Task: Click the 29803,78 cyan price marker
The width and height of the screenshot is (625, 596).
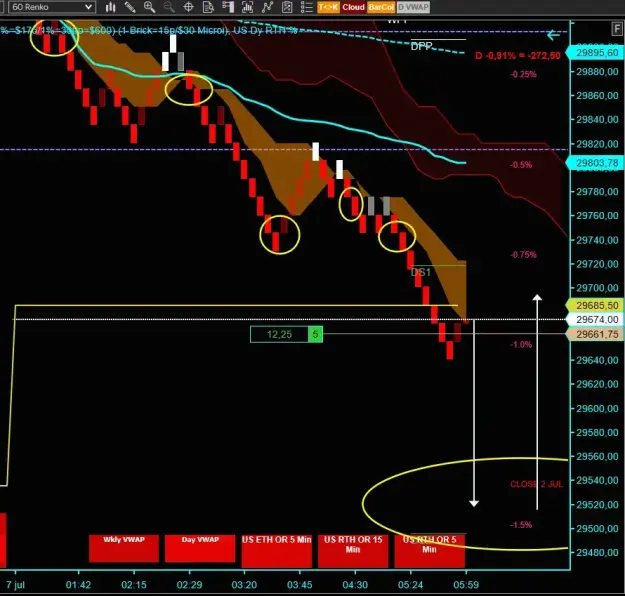Action: click(x=595, y=163)
